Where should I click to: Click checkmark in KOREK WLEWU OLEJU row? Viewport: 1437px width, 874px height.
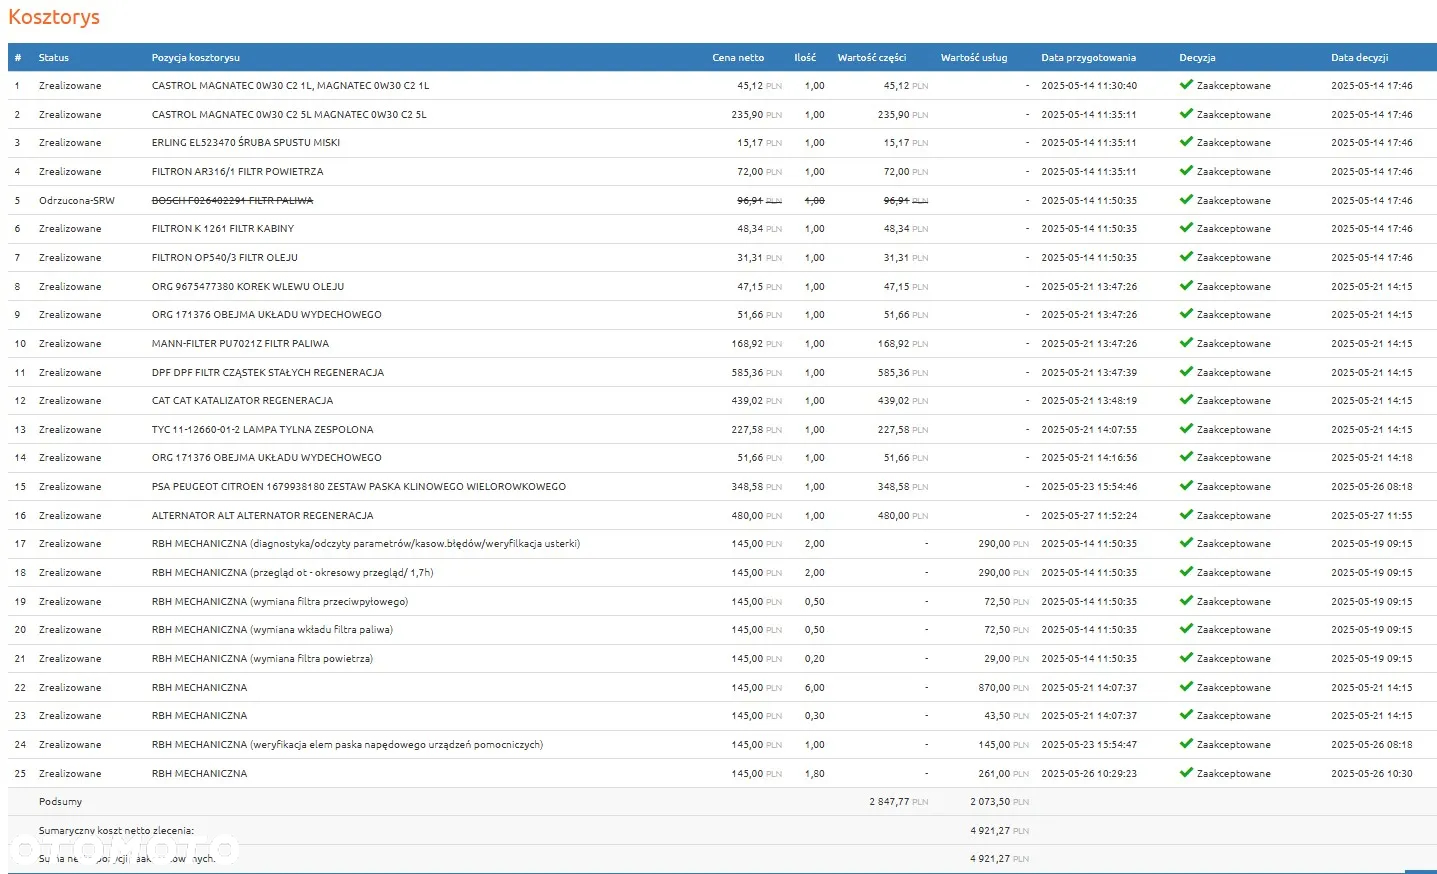pos(1186,286)
